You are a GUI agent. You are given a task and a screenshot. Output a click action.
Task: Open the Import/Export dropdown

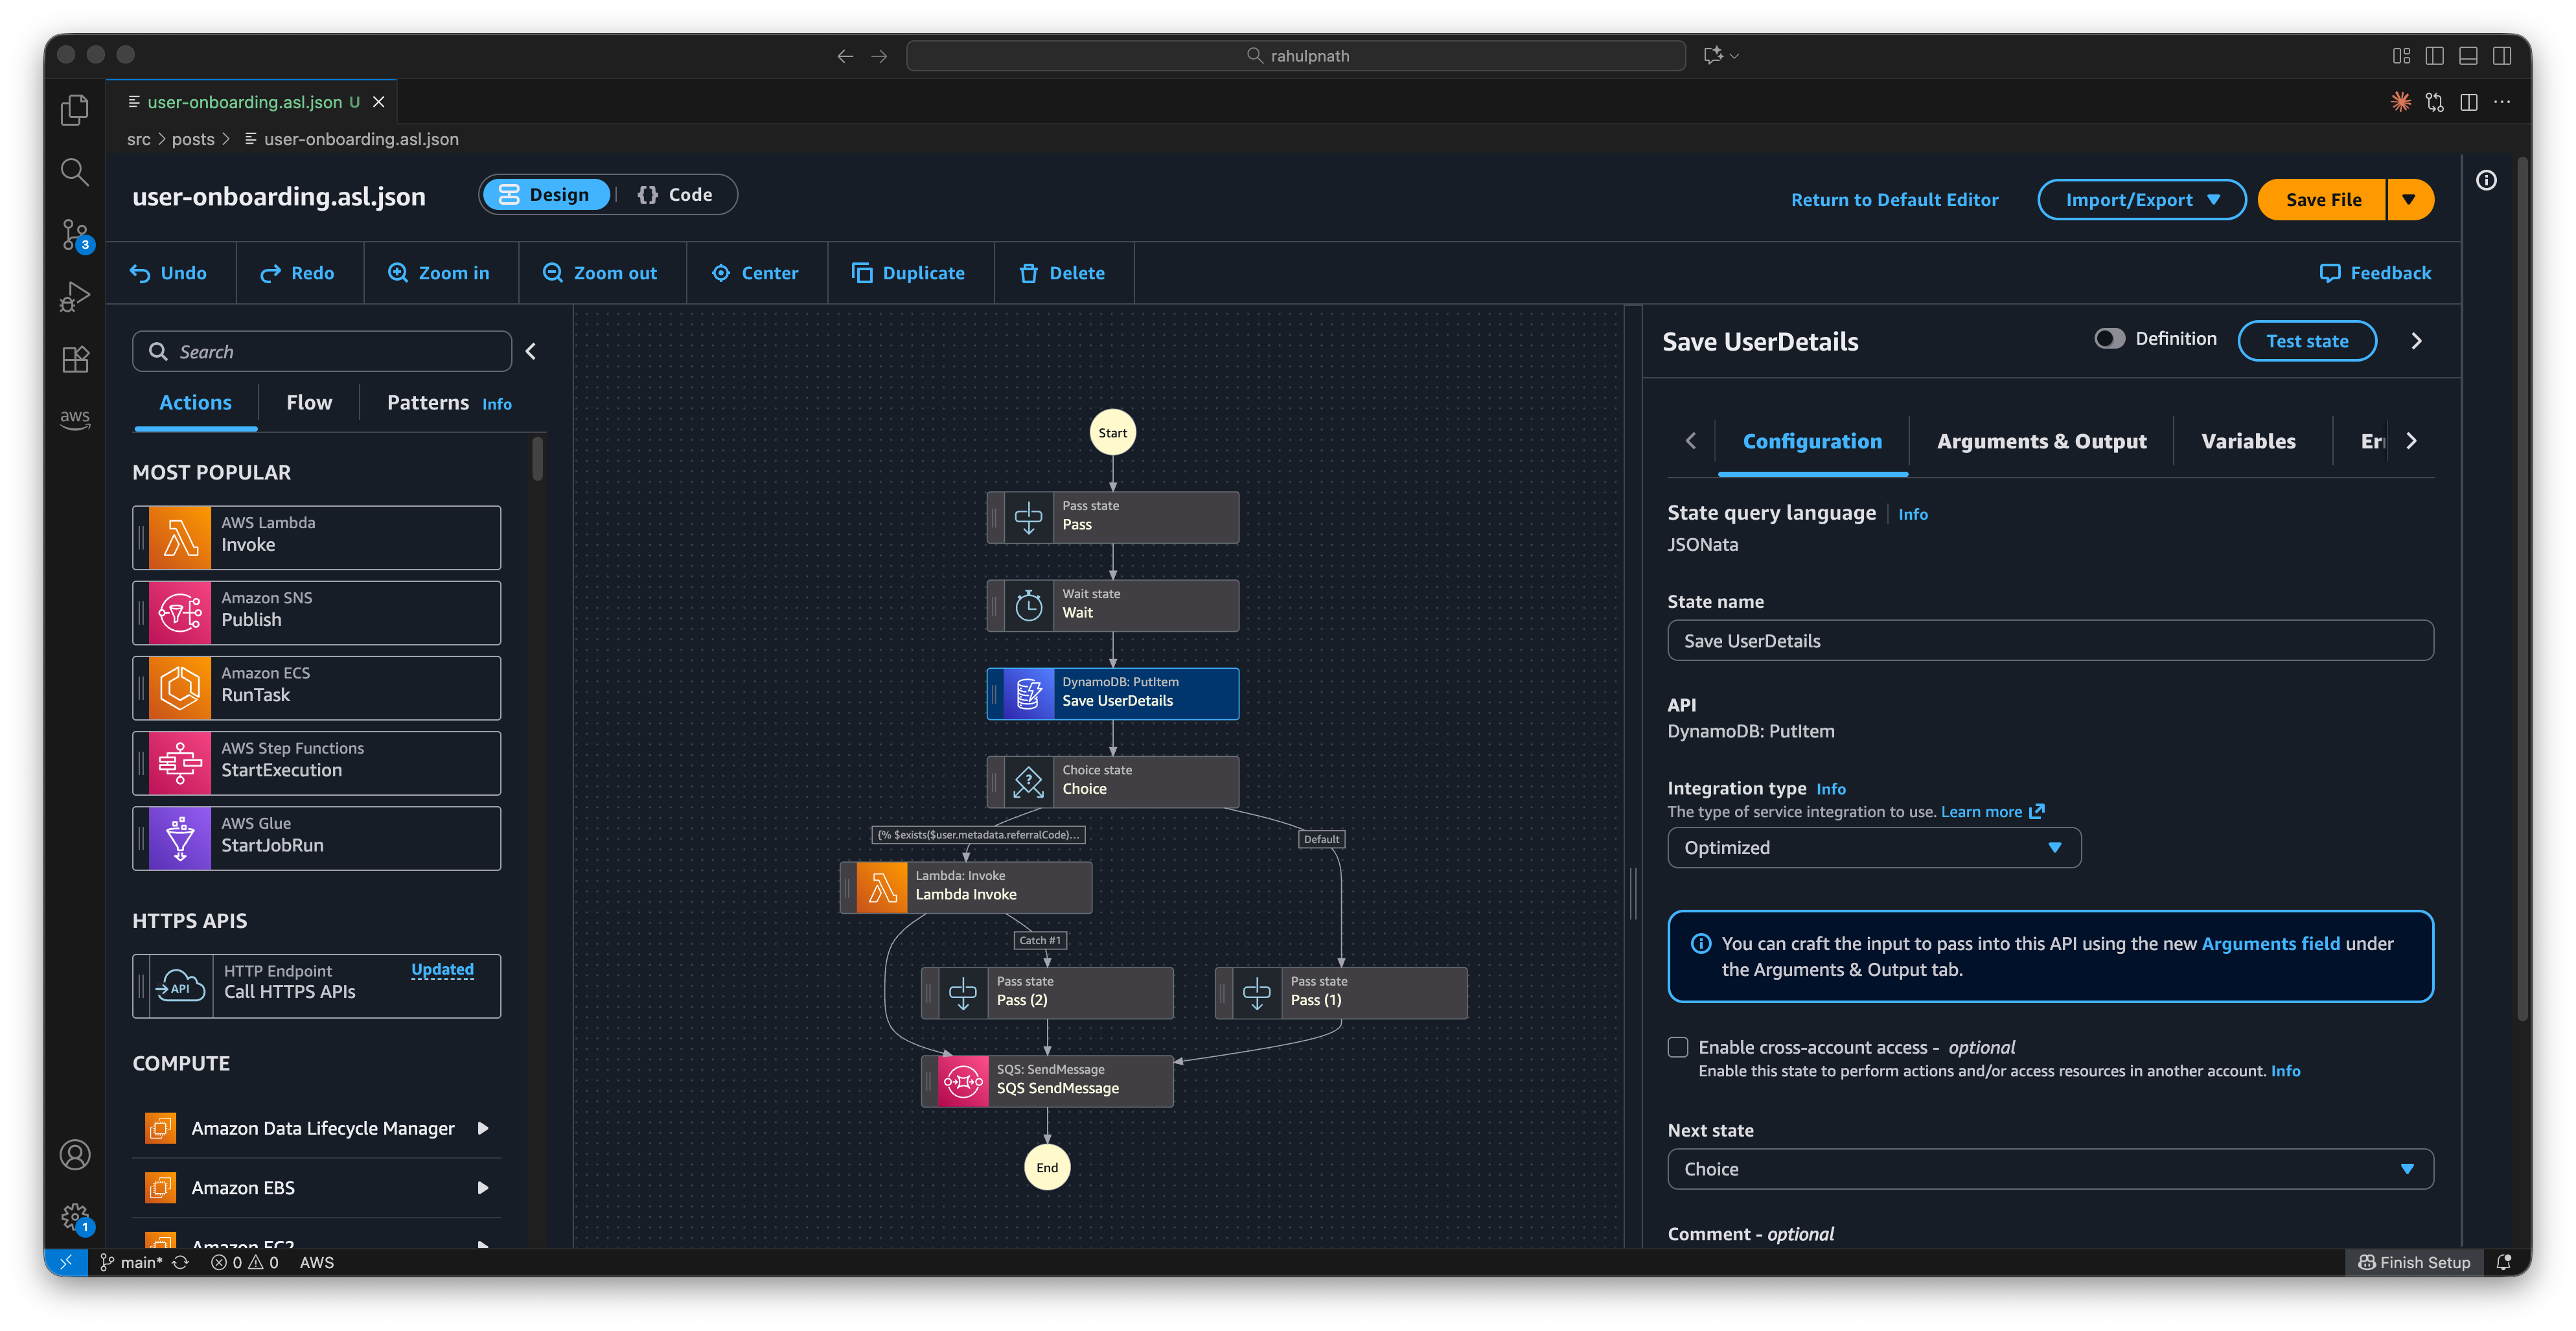point(2141,199)
